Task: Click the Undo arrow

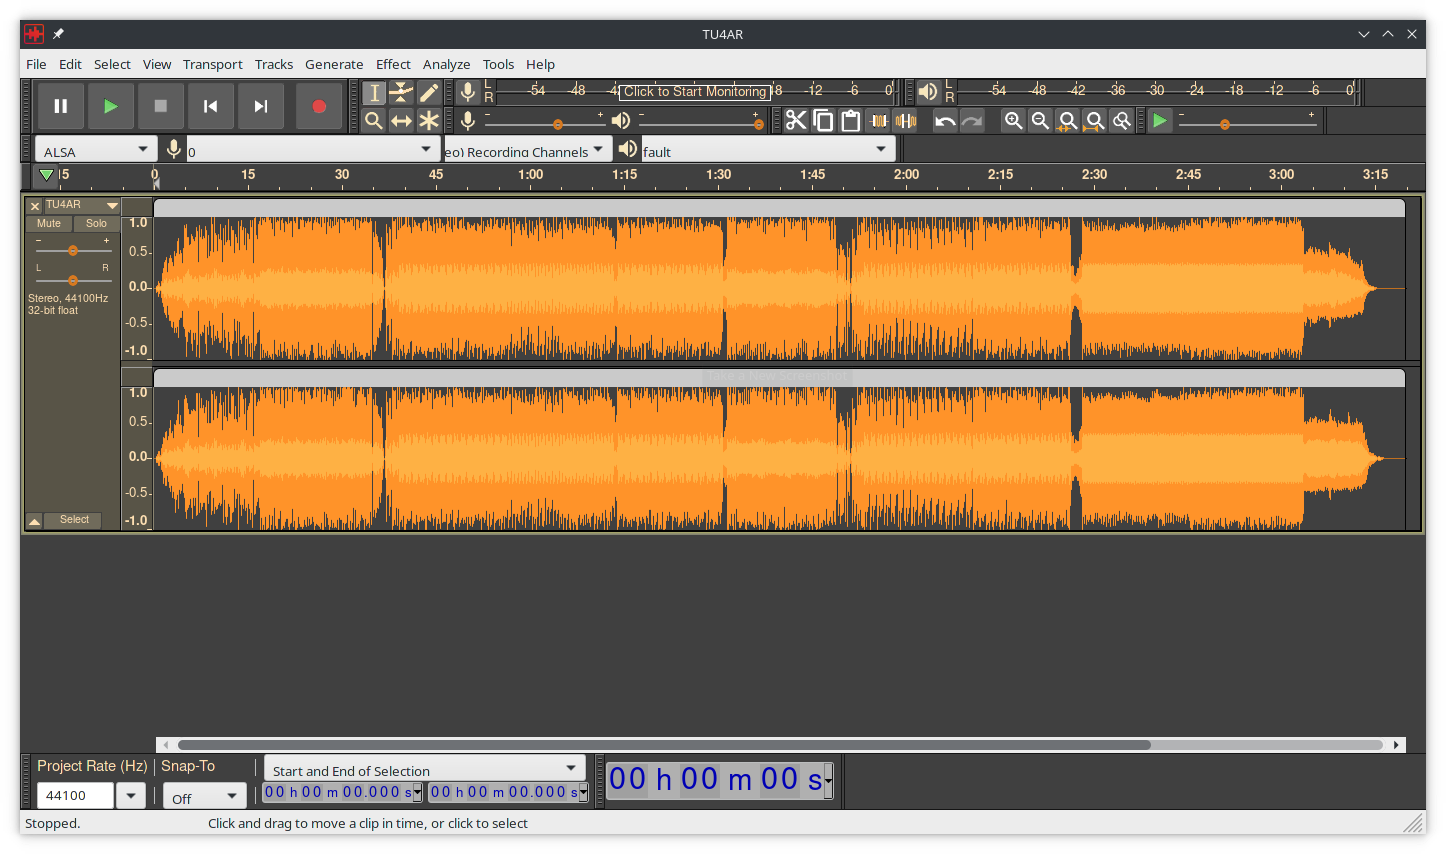Action: (945, 121)
